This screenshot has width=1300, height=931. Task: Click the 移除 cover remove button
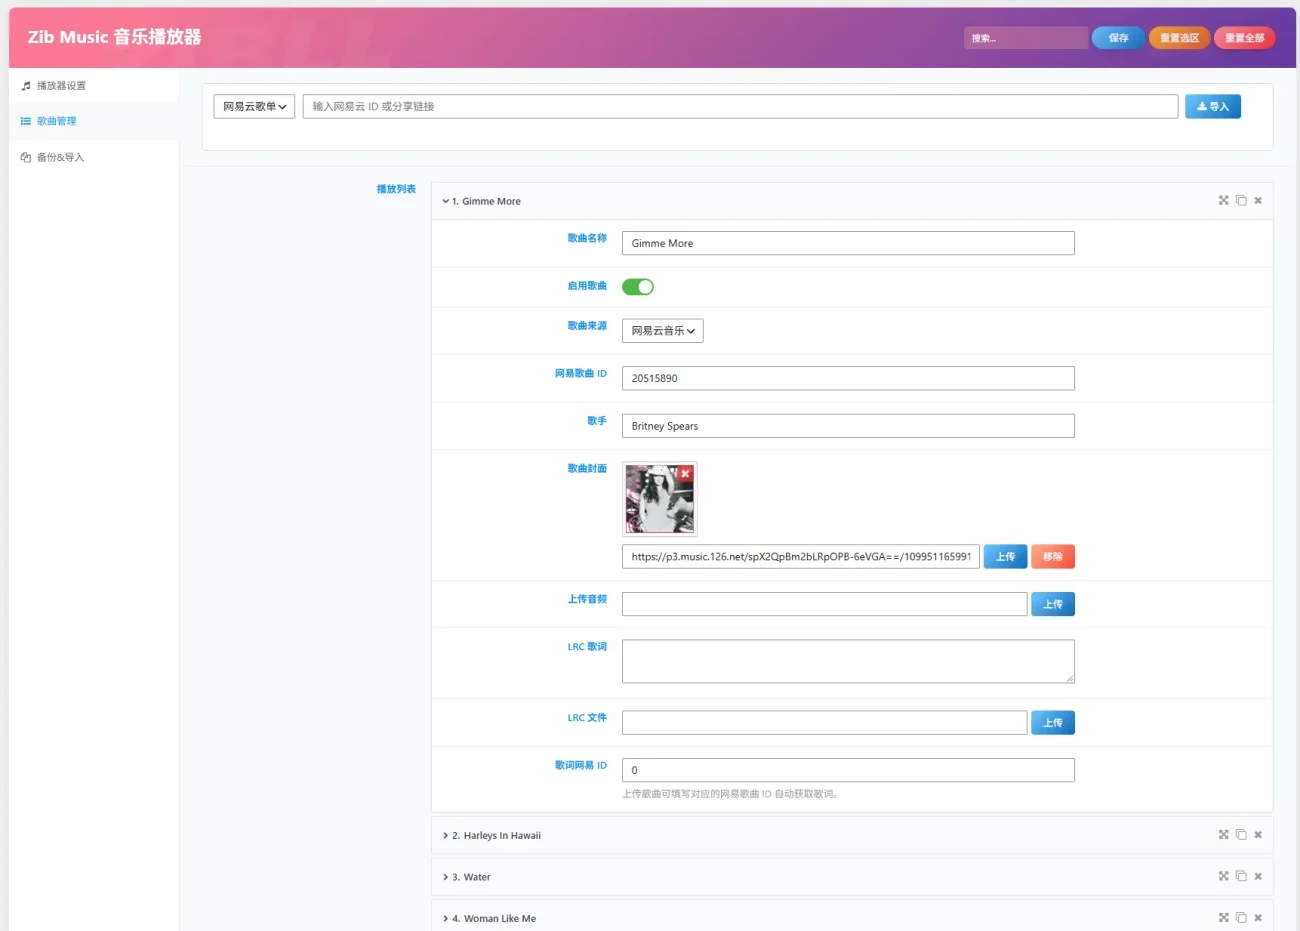point(1053,557)
